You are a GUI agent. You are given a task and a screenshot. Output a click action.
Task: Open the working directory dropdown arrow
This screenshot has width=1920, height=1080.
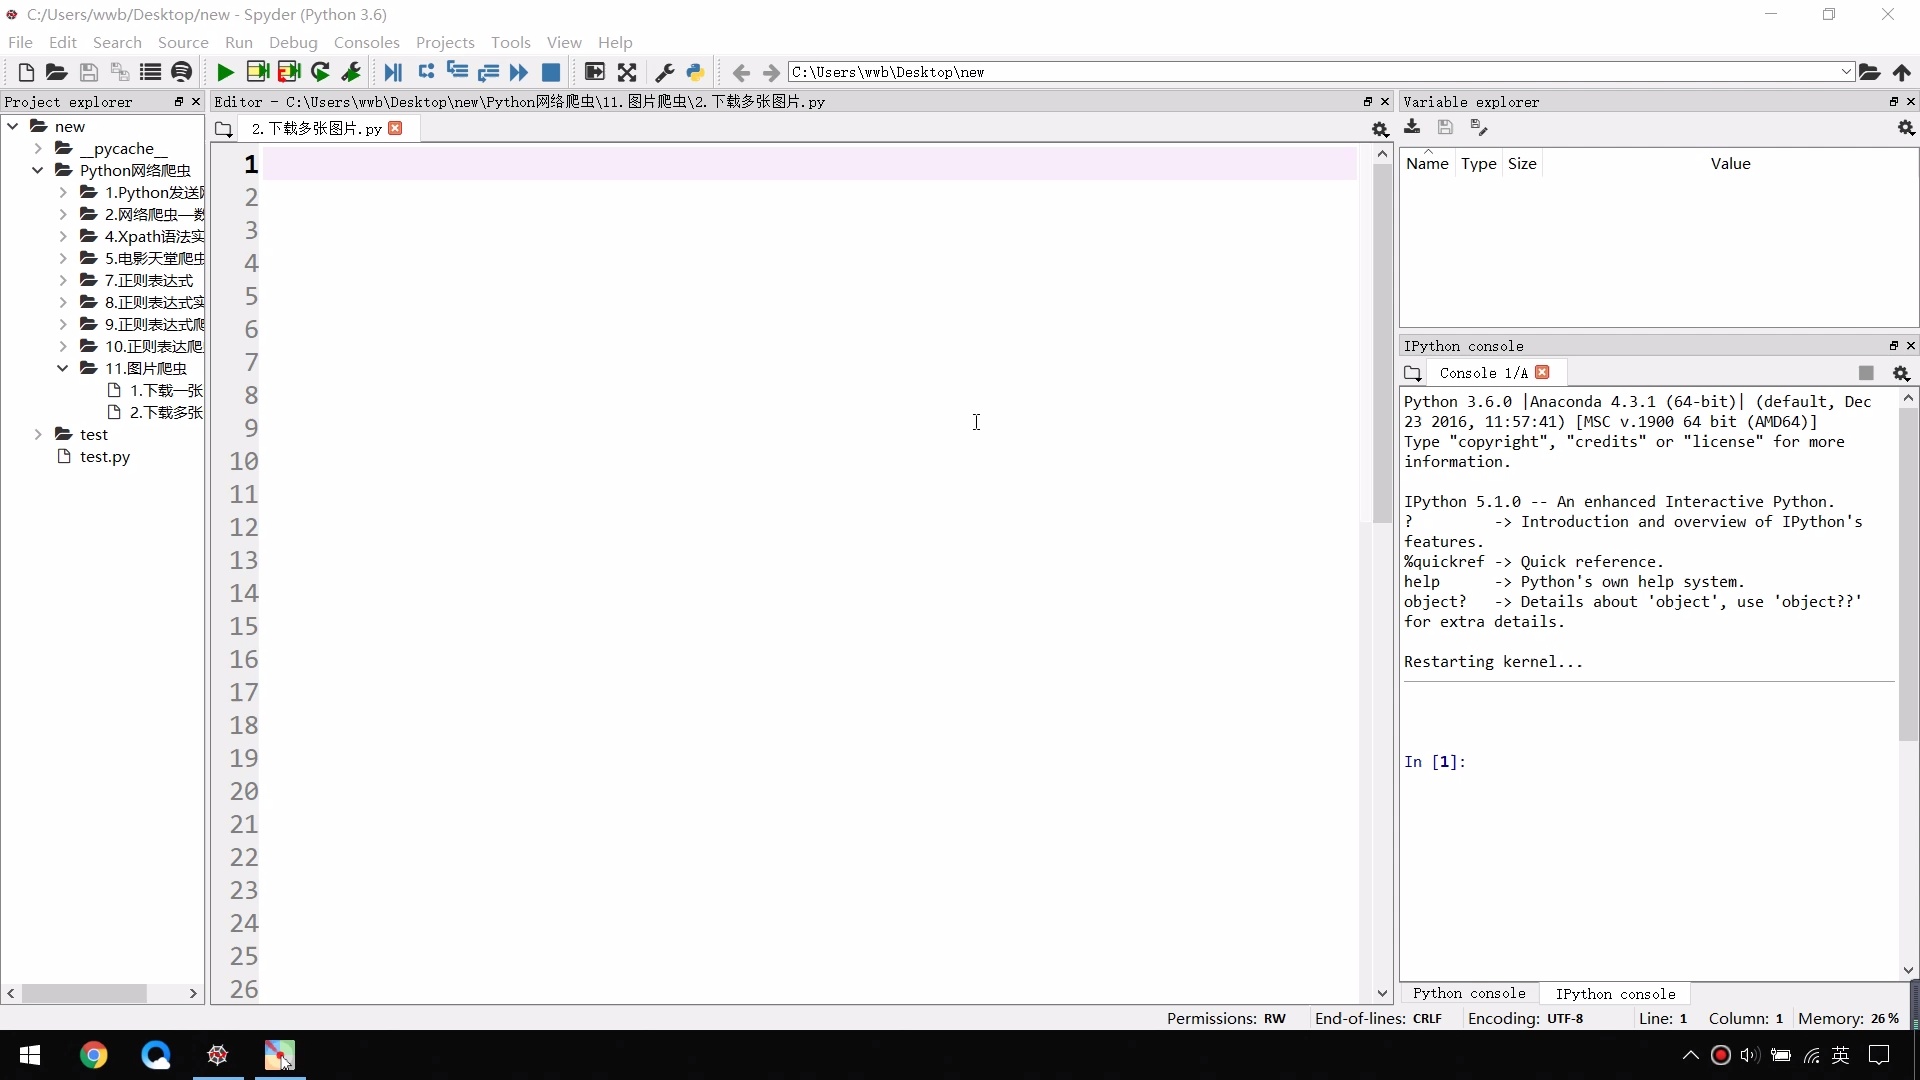(x=1845, y=72)
